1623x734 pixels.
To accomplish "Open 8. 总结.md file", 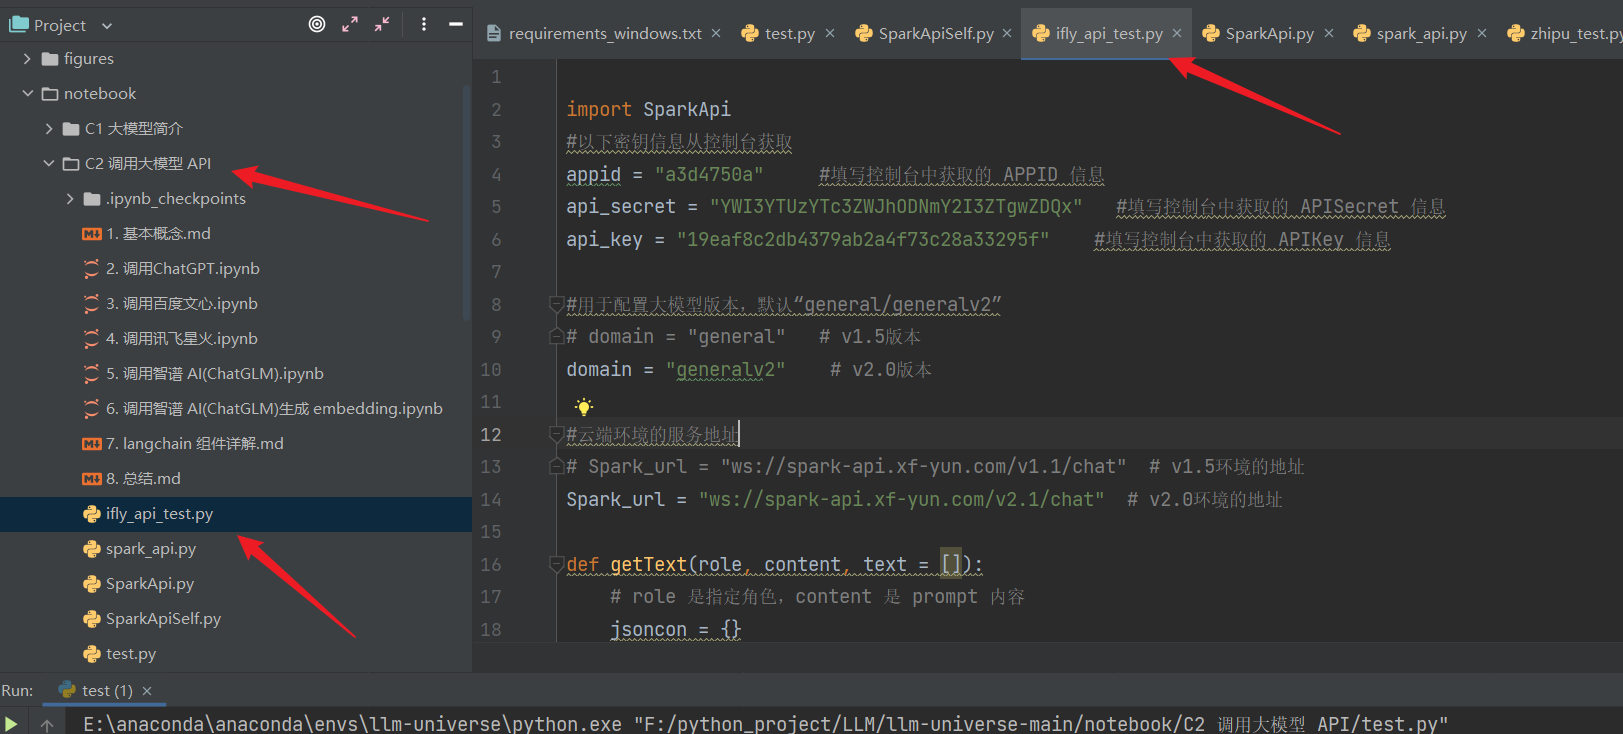I will tap(131, 479).
